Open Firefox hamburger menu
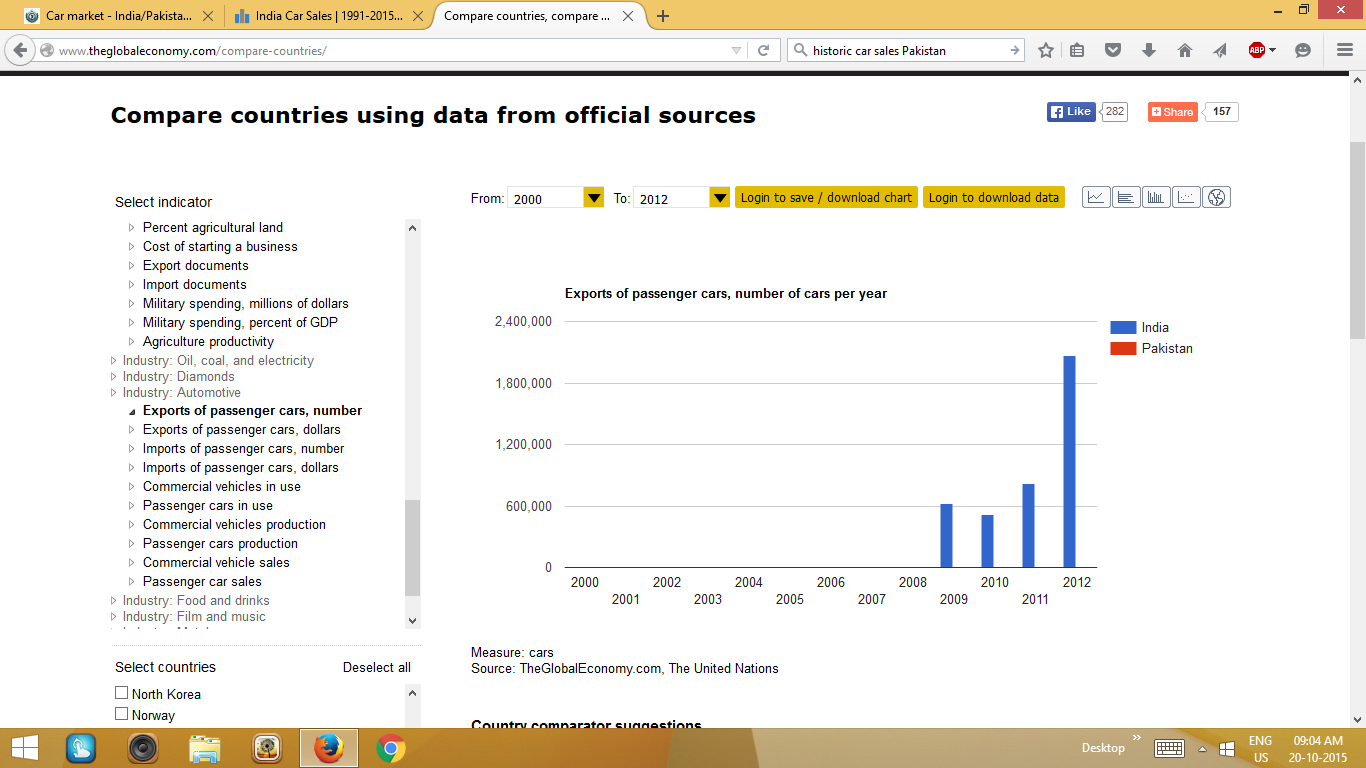Image resolution: width=1366 pixels, height=768 pixels. (x=1345, y=50)
